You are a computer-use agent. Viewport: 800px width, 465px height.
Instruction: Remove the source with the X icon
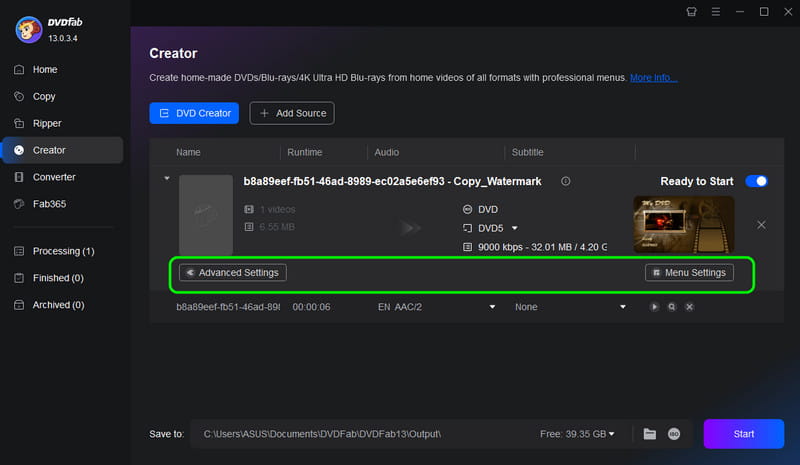(761, 225)
